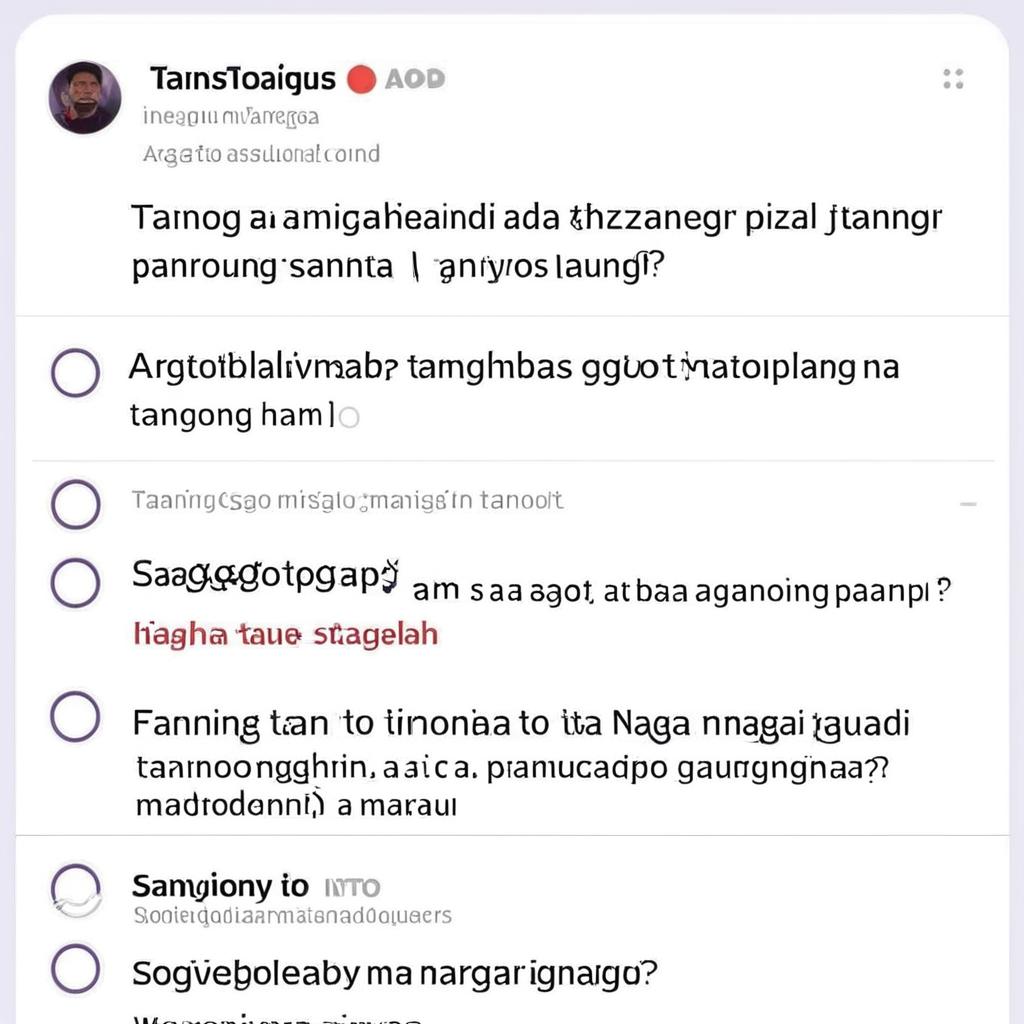Select the radio option starting with Taaning
The height and width of the screenshot is (1024, 1024).
click(76, 504)
